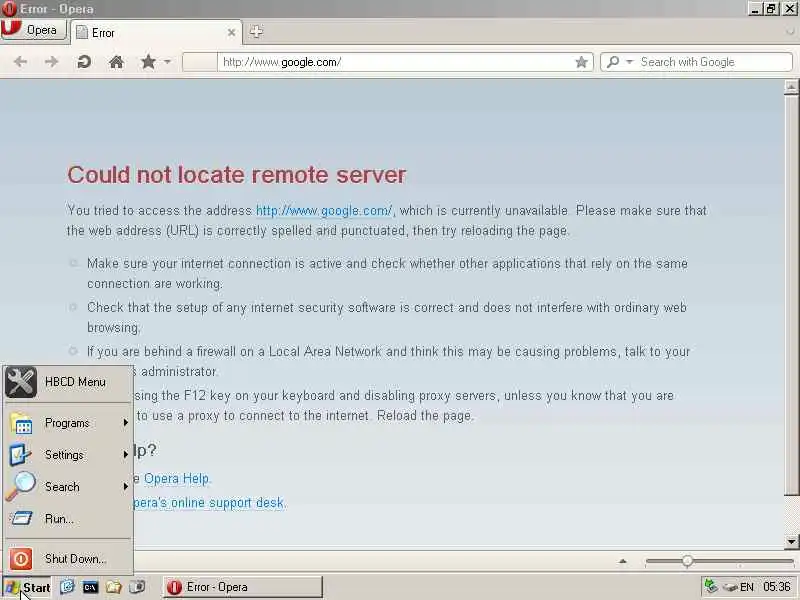Click the Opera logo in title bar
Image resolution: width=800 pixels, height=600 pixels.
tap(9, 9)
